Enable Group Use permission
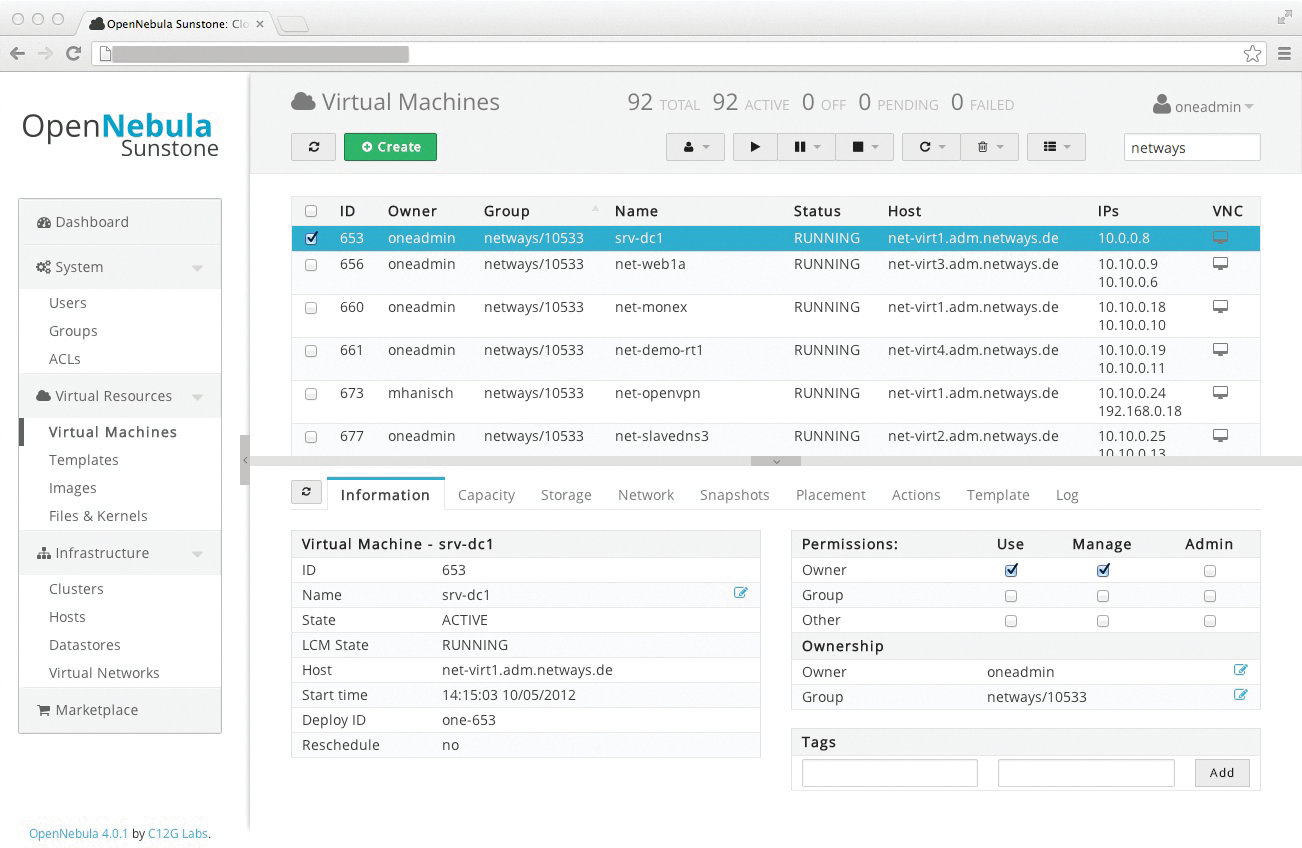This screenshot has width=1302, height=848. point(1011,595)
